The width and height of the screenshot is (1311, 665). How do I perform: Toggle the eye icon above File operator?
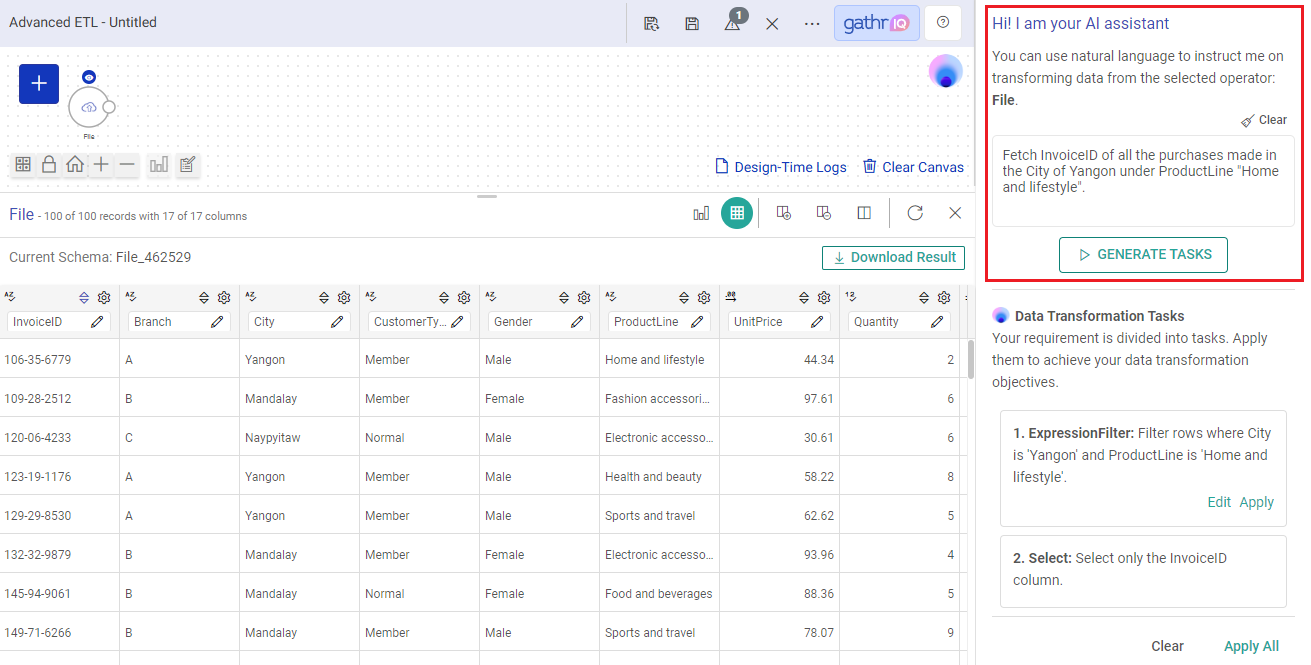(x=88, y=77)
